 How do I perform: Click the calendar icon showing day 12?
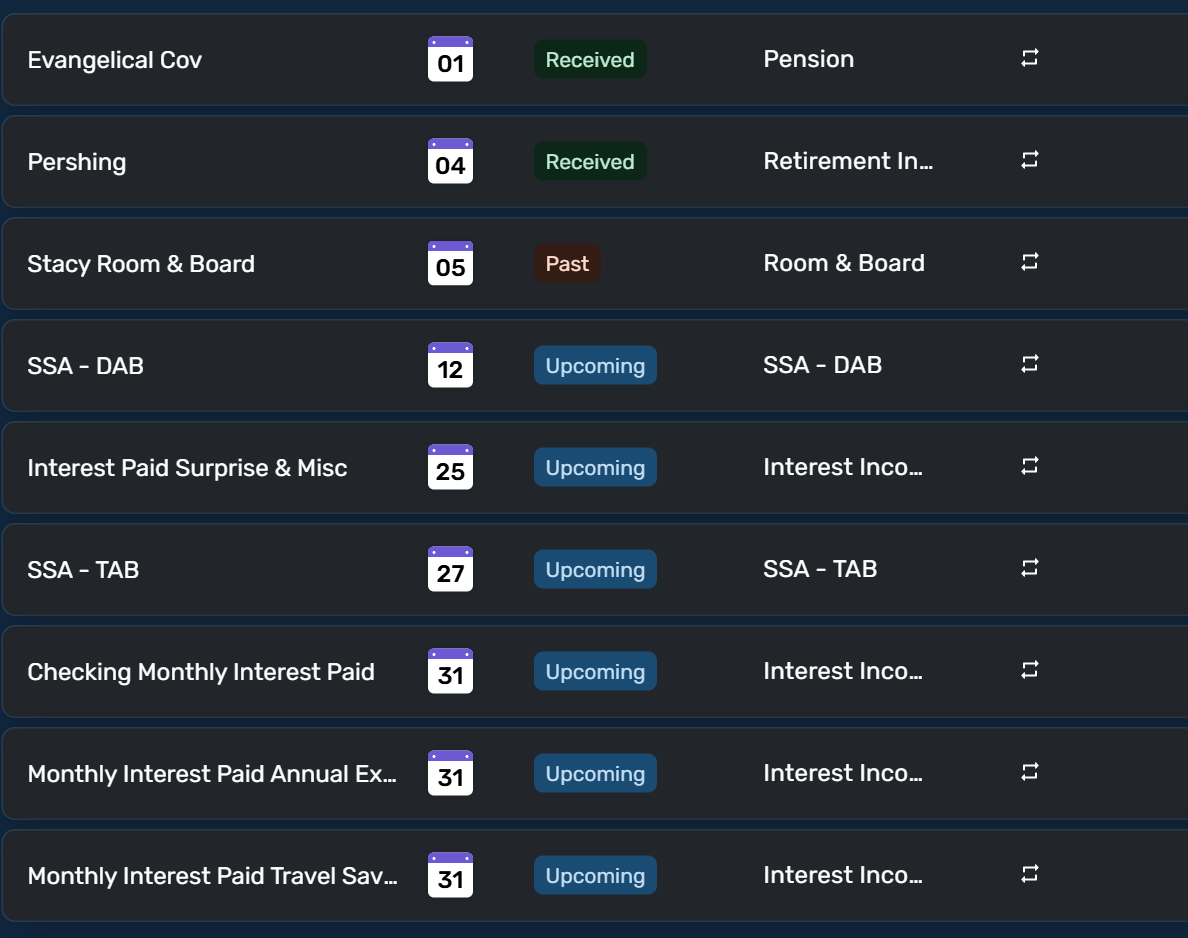pos(450,365)
